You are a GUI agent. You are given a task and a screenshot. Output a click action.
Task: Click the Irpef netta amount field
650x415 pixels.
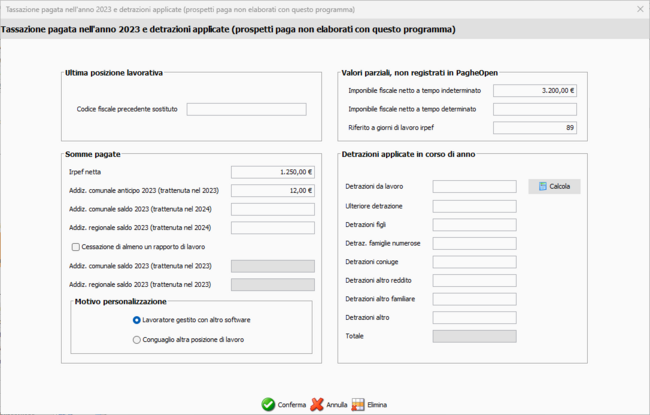point(272,172)
